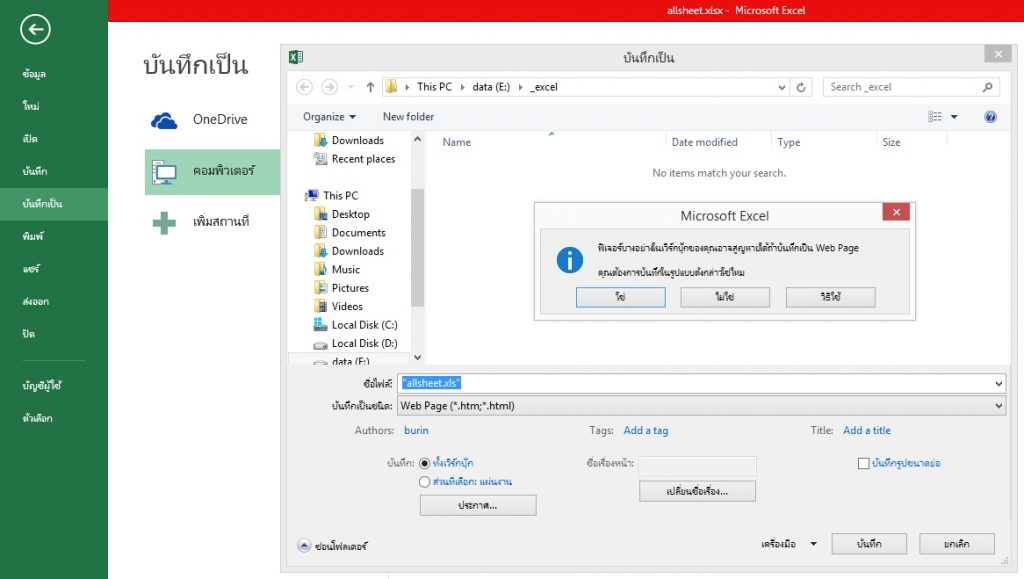Open the Organize dropdown menu

[x=329, y=117]
